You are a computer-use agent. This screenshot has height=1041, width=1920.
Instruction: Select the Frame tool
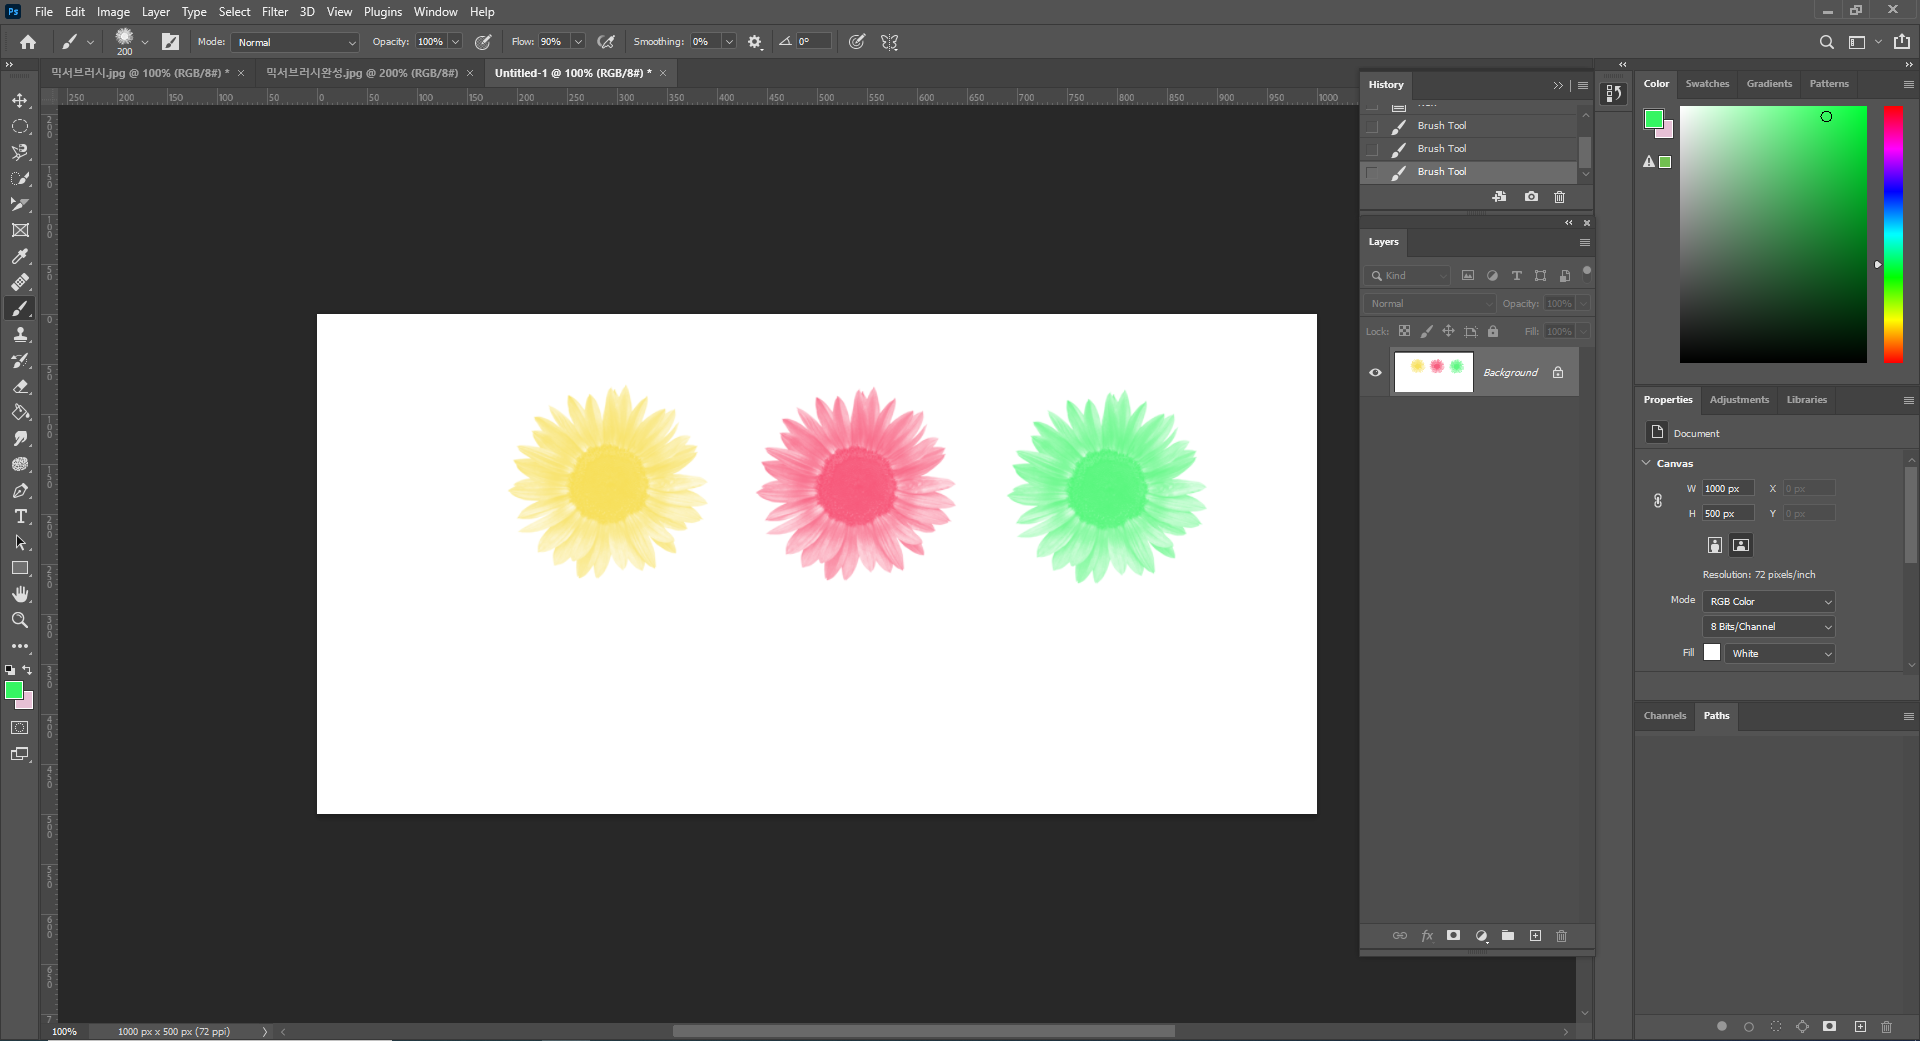click(20, 230)
